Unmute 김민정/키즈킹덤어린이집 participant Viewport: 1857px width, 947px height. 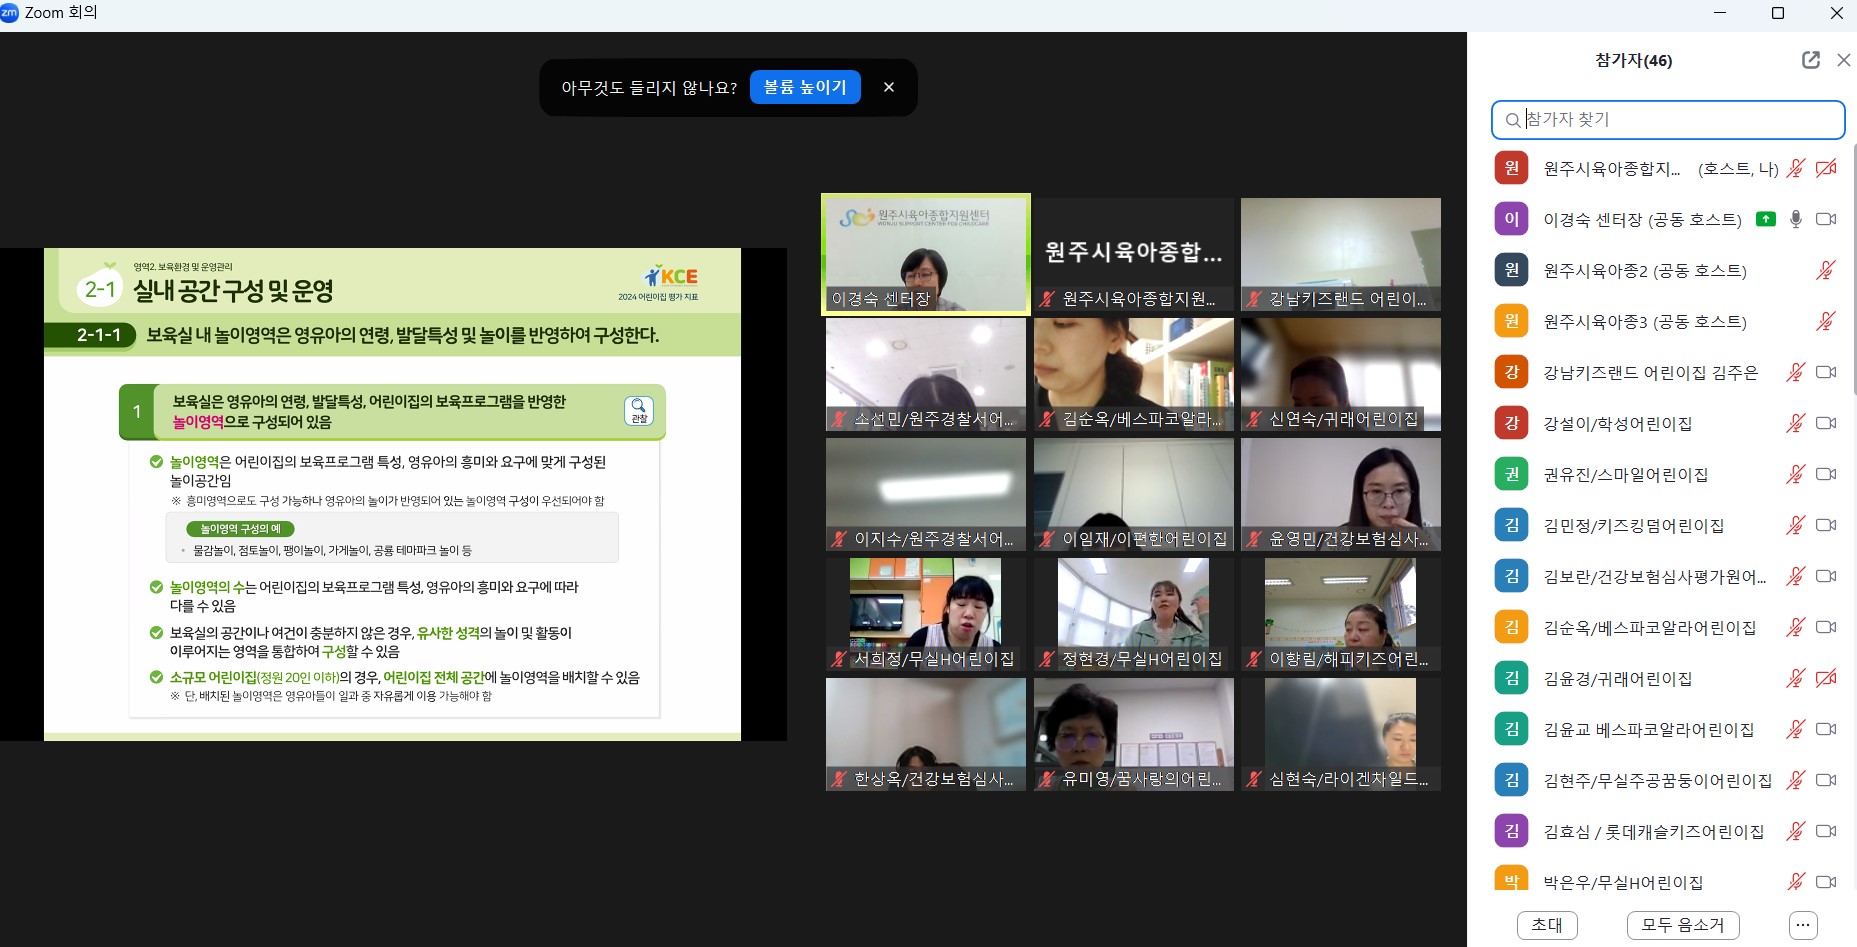(x=1796, y=525)
